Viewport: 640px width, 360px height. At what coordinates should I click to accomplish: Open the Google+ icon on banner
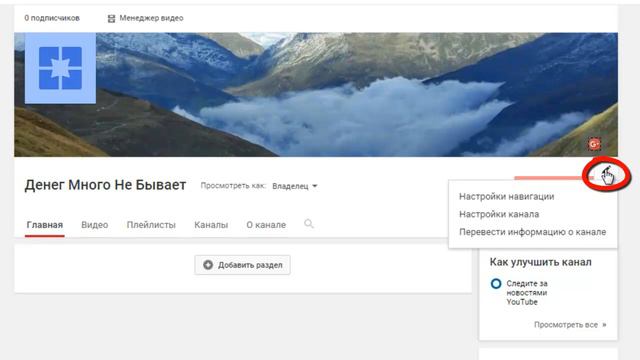(594, 144)
